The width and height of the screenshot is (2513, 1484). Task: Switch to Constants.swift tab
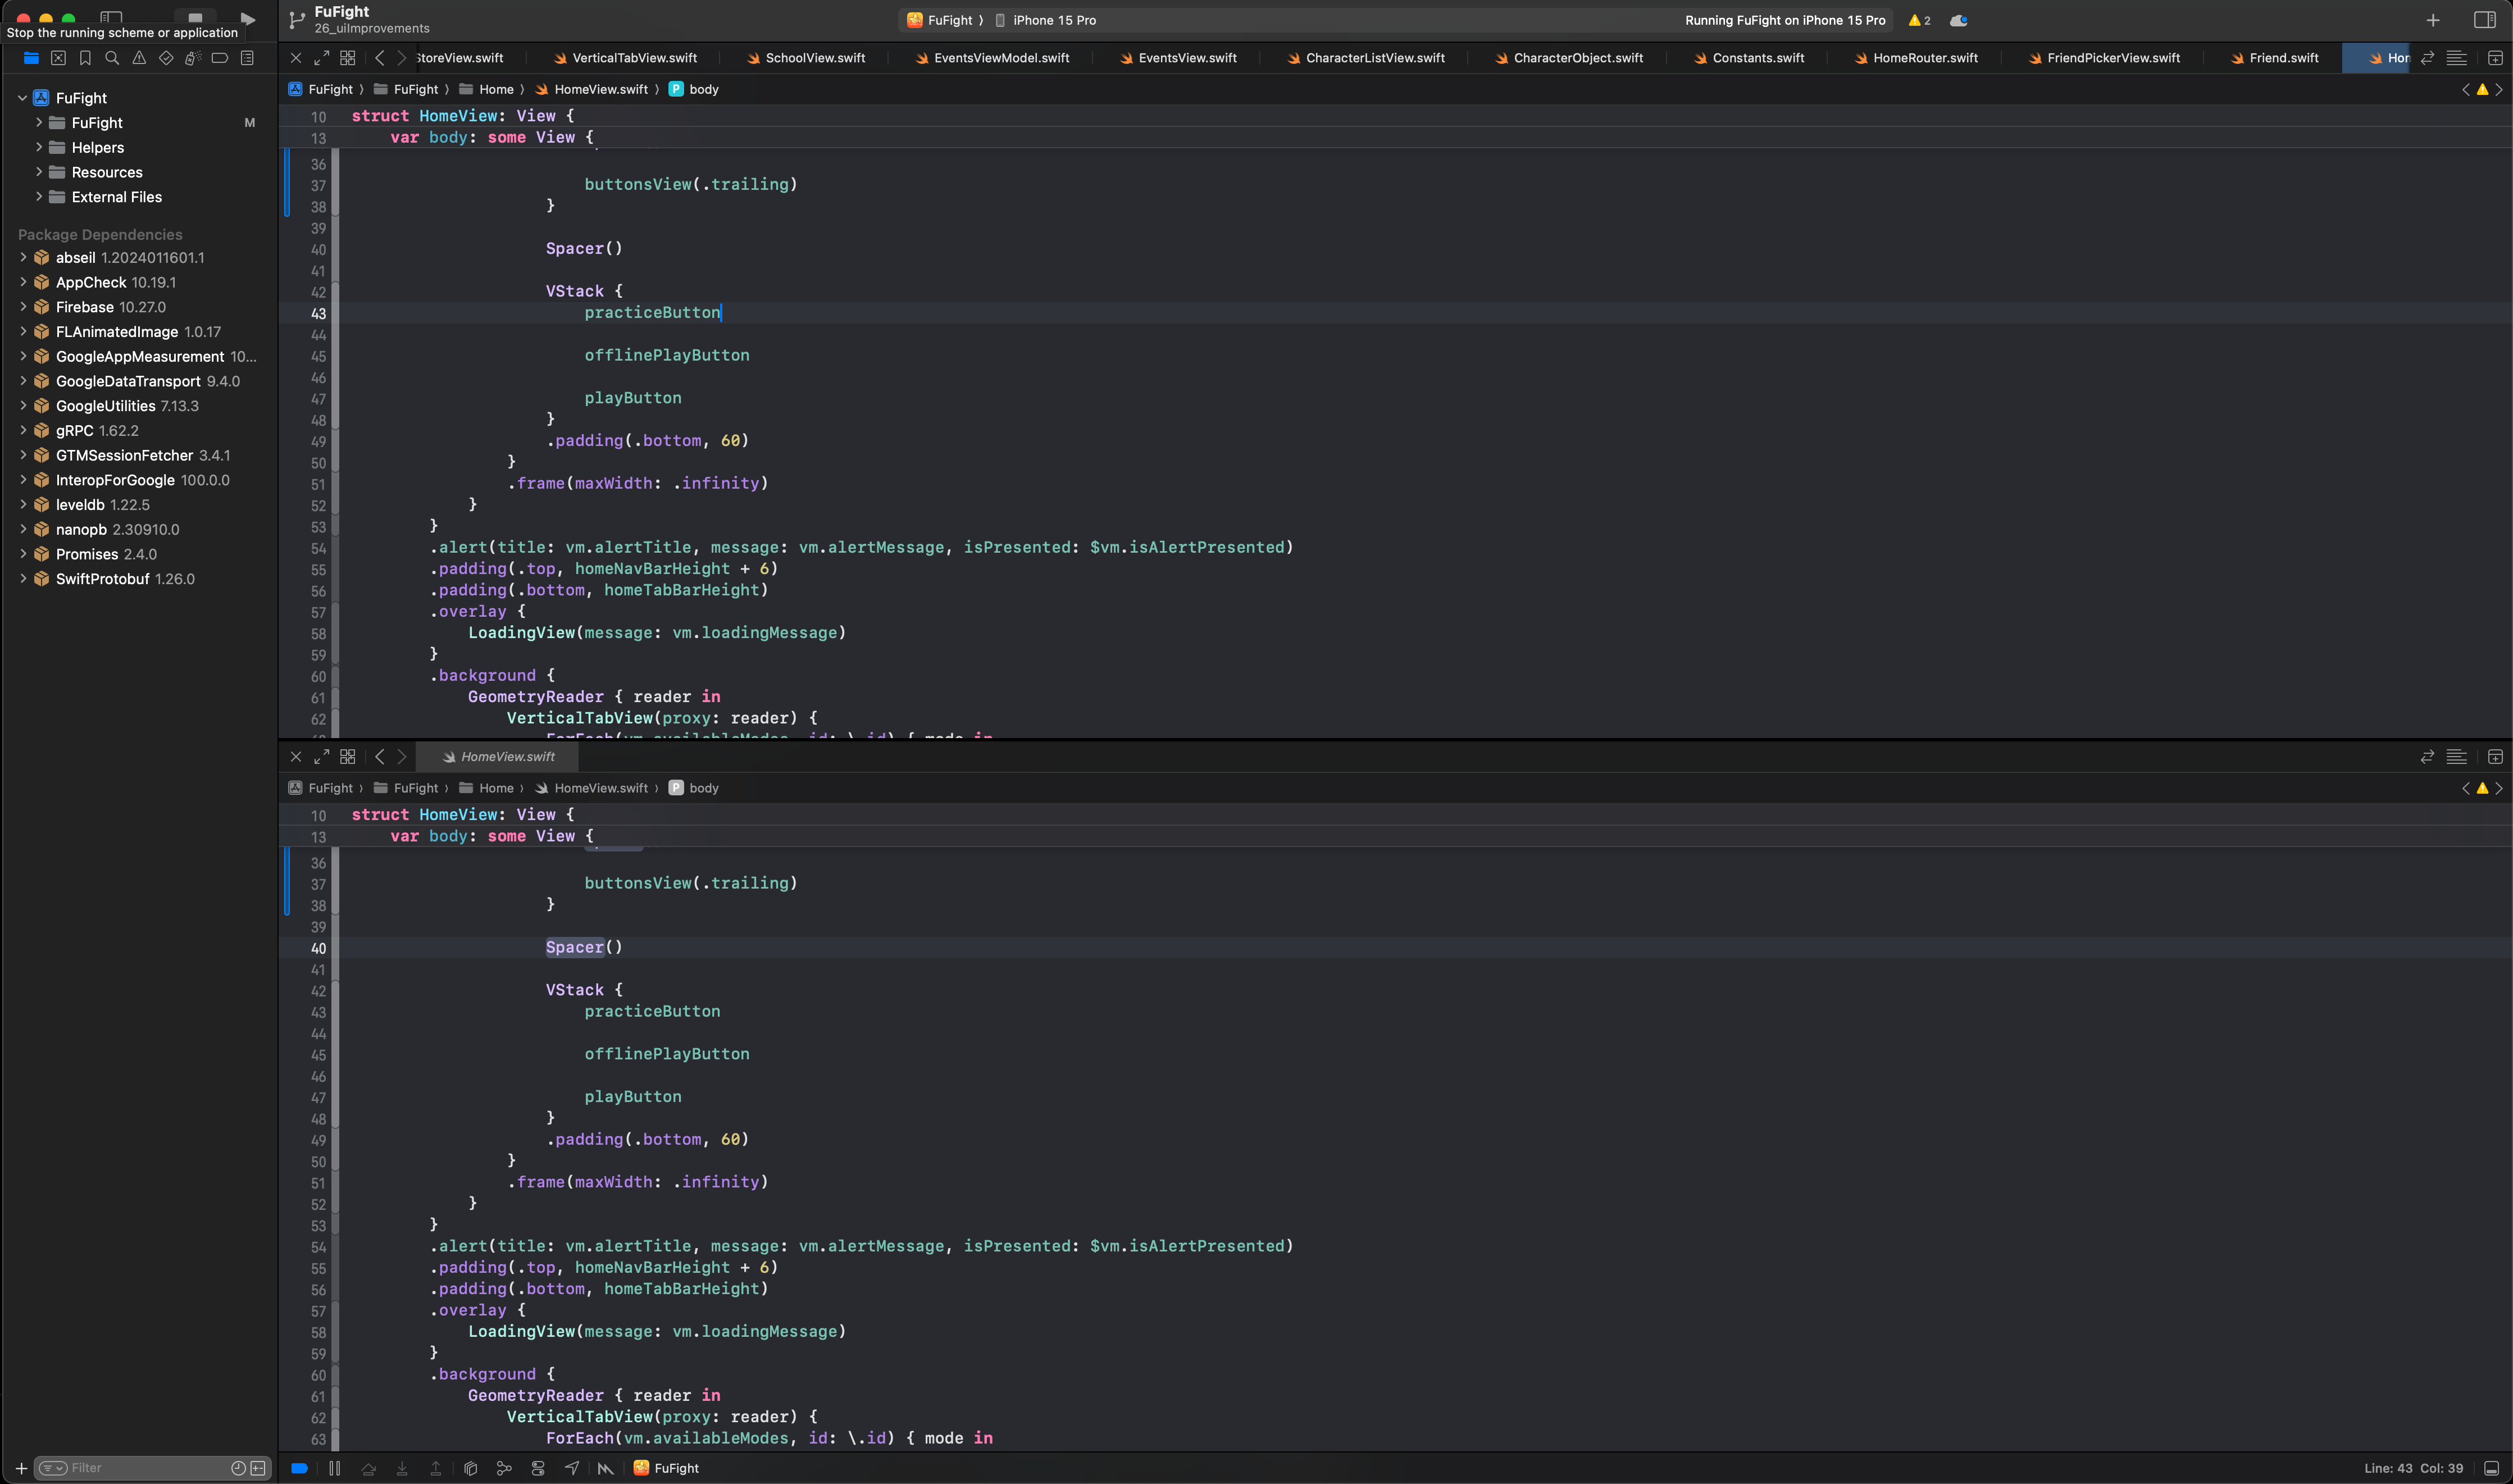pyautogui.click(x=1749, y=58)
